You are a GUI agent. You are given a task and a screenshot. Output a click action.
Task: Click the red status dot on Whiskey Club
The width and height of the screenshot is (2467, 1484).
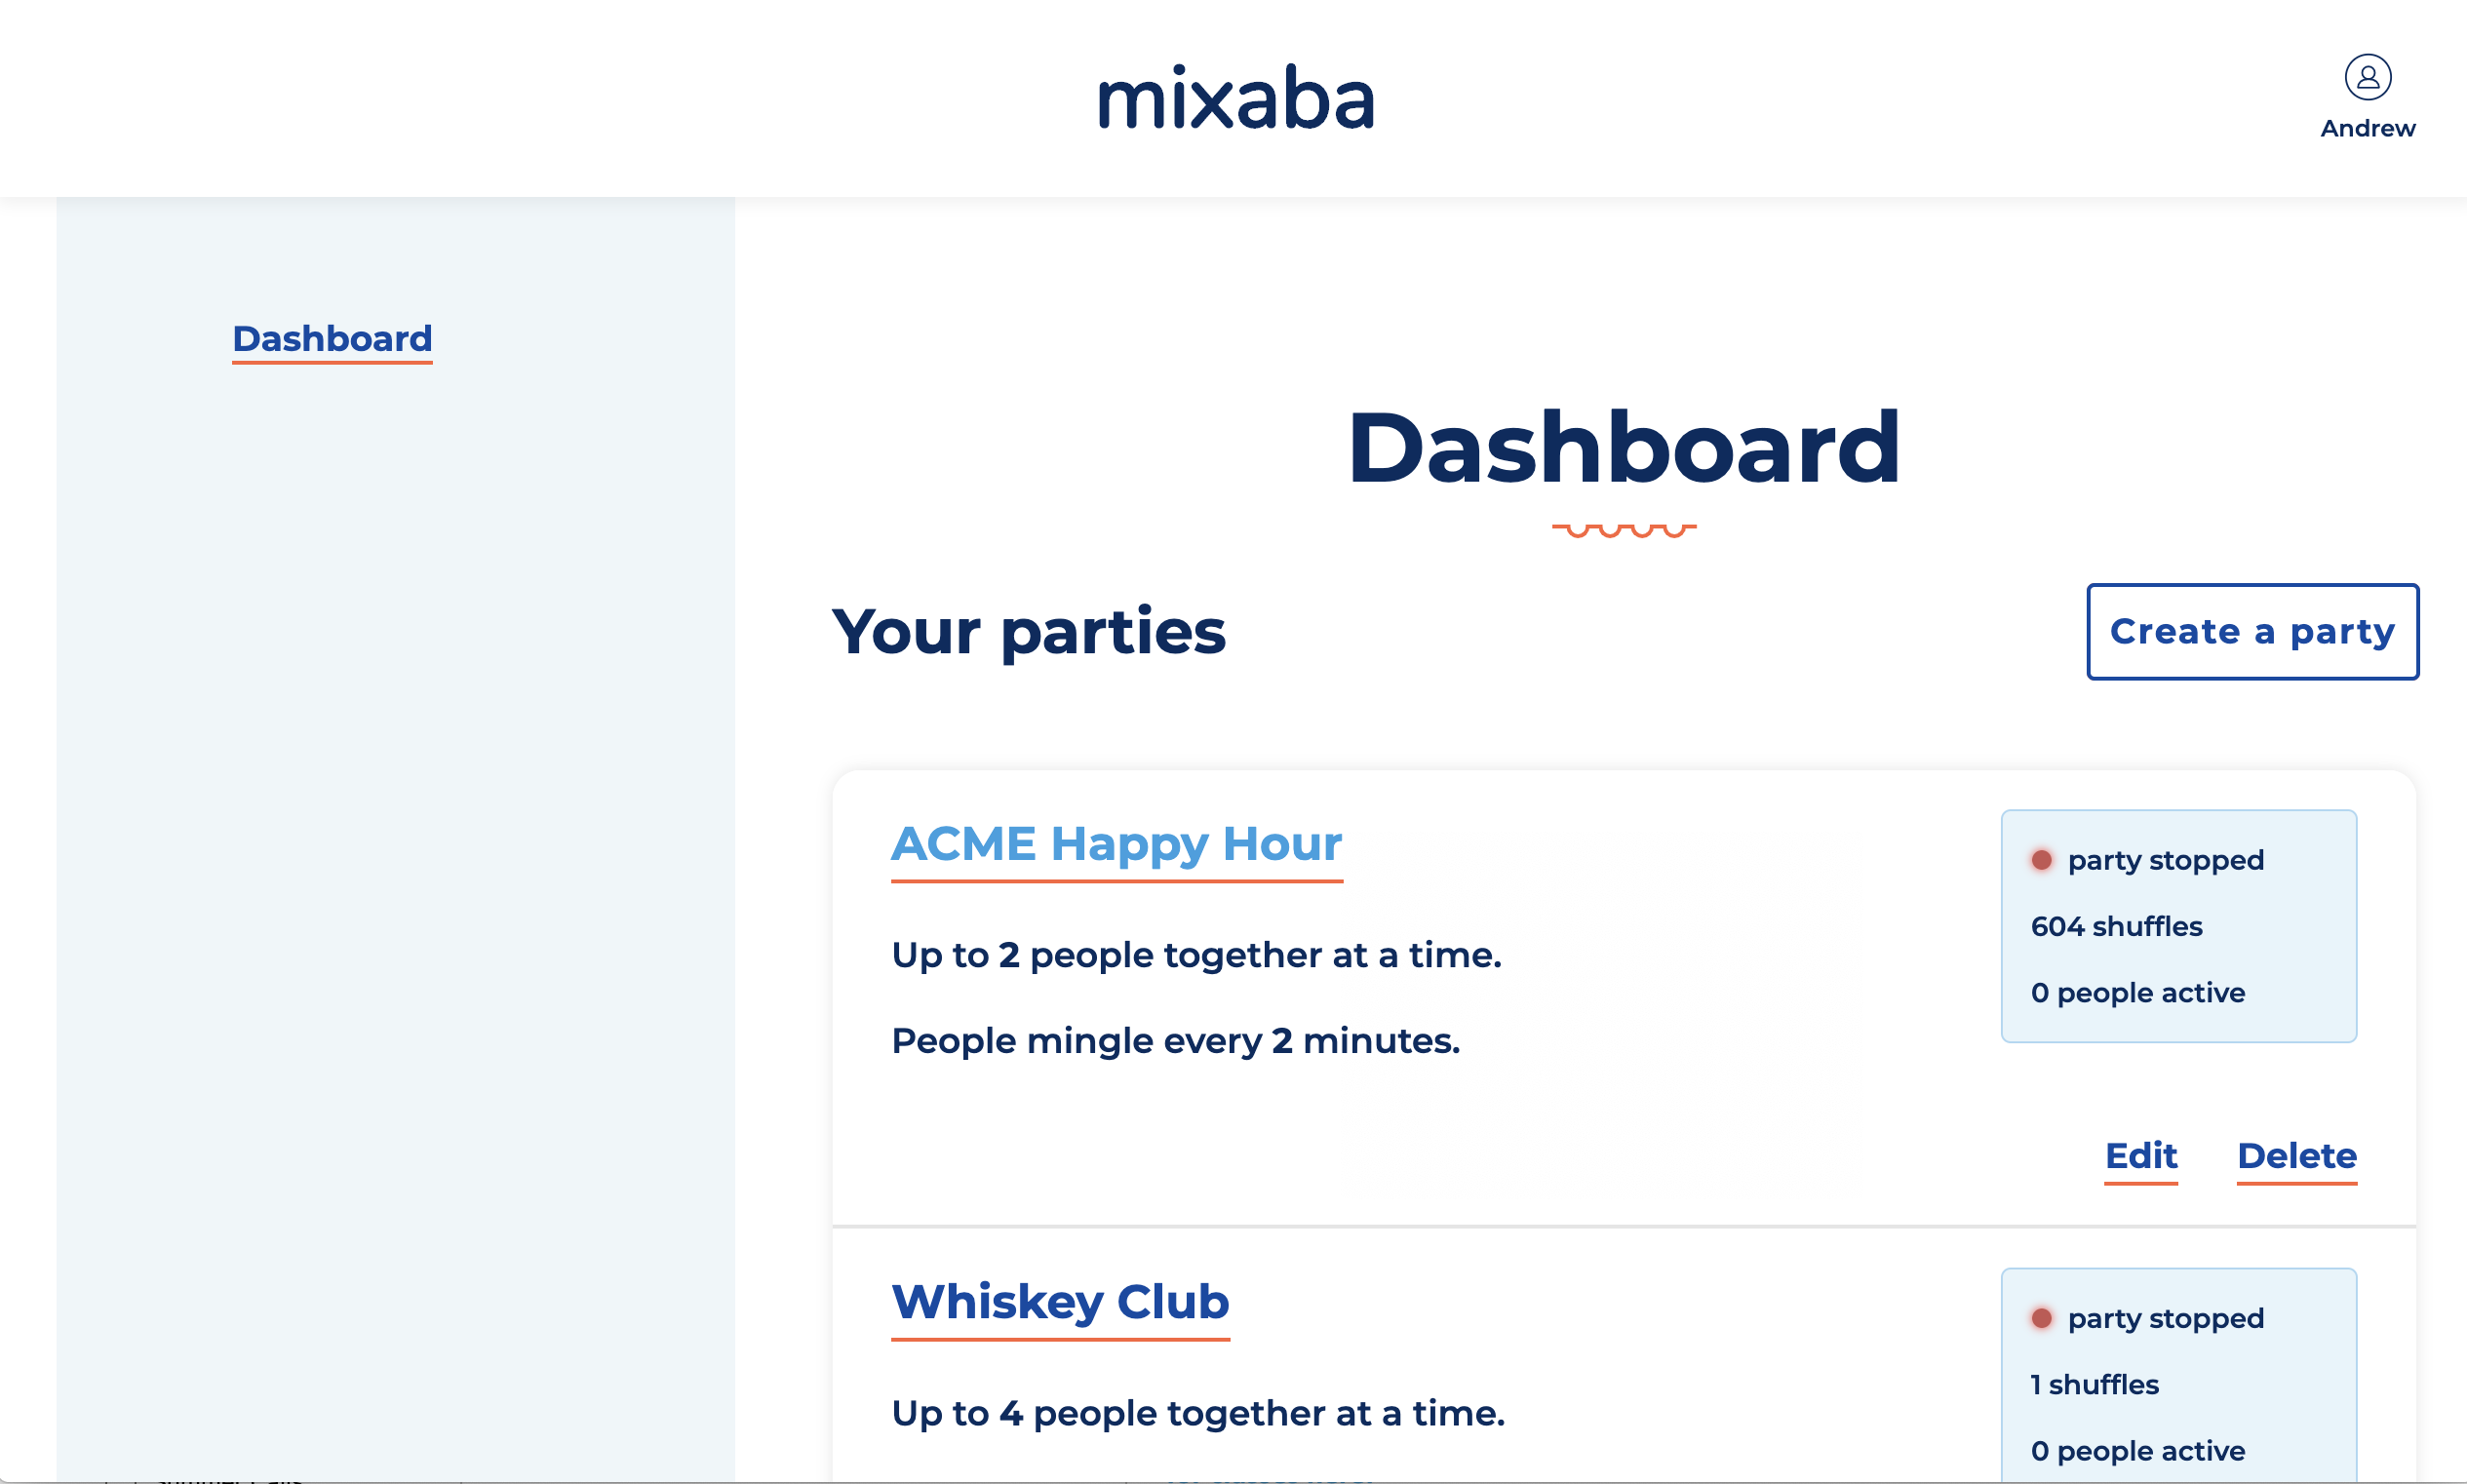pyautogui.click(x=2041, y=1317)
